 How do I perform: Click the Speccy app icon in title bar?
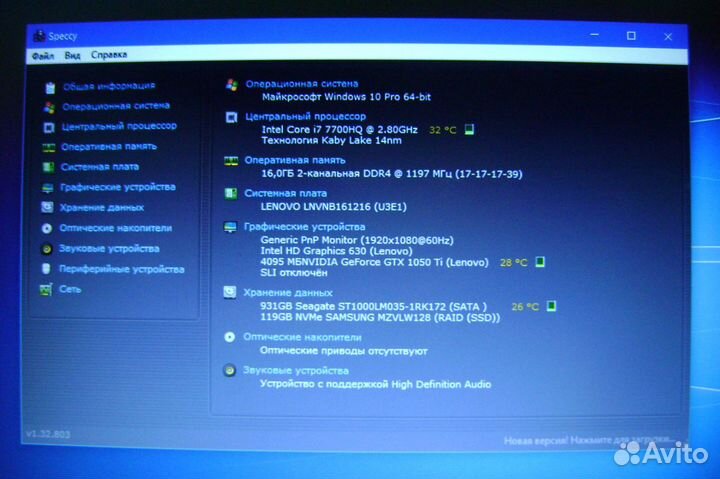(x=39, y=36)
